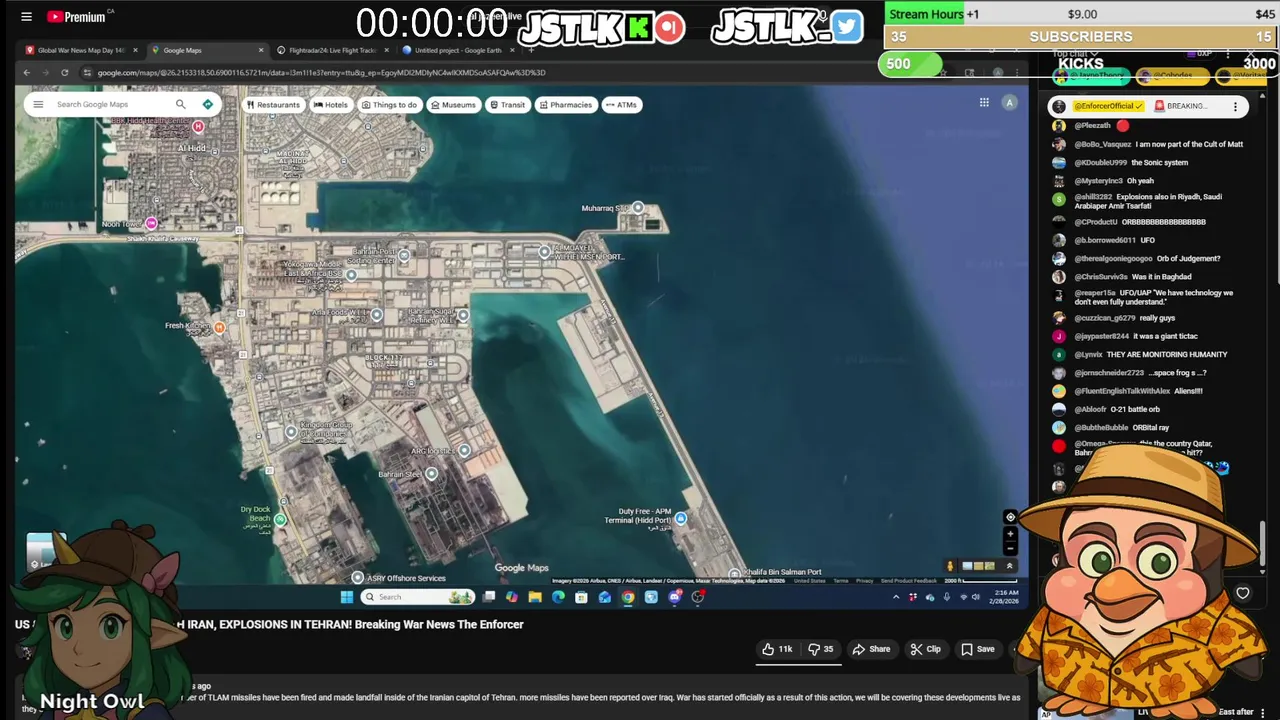The width and height of the screenshot is (1280, 720).
Task: Select the ASRY Offshore Services marker
Action: 358,578
